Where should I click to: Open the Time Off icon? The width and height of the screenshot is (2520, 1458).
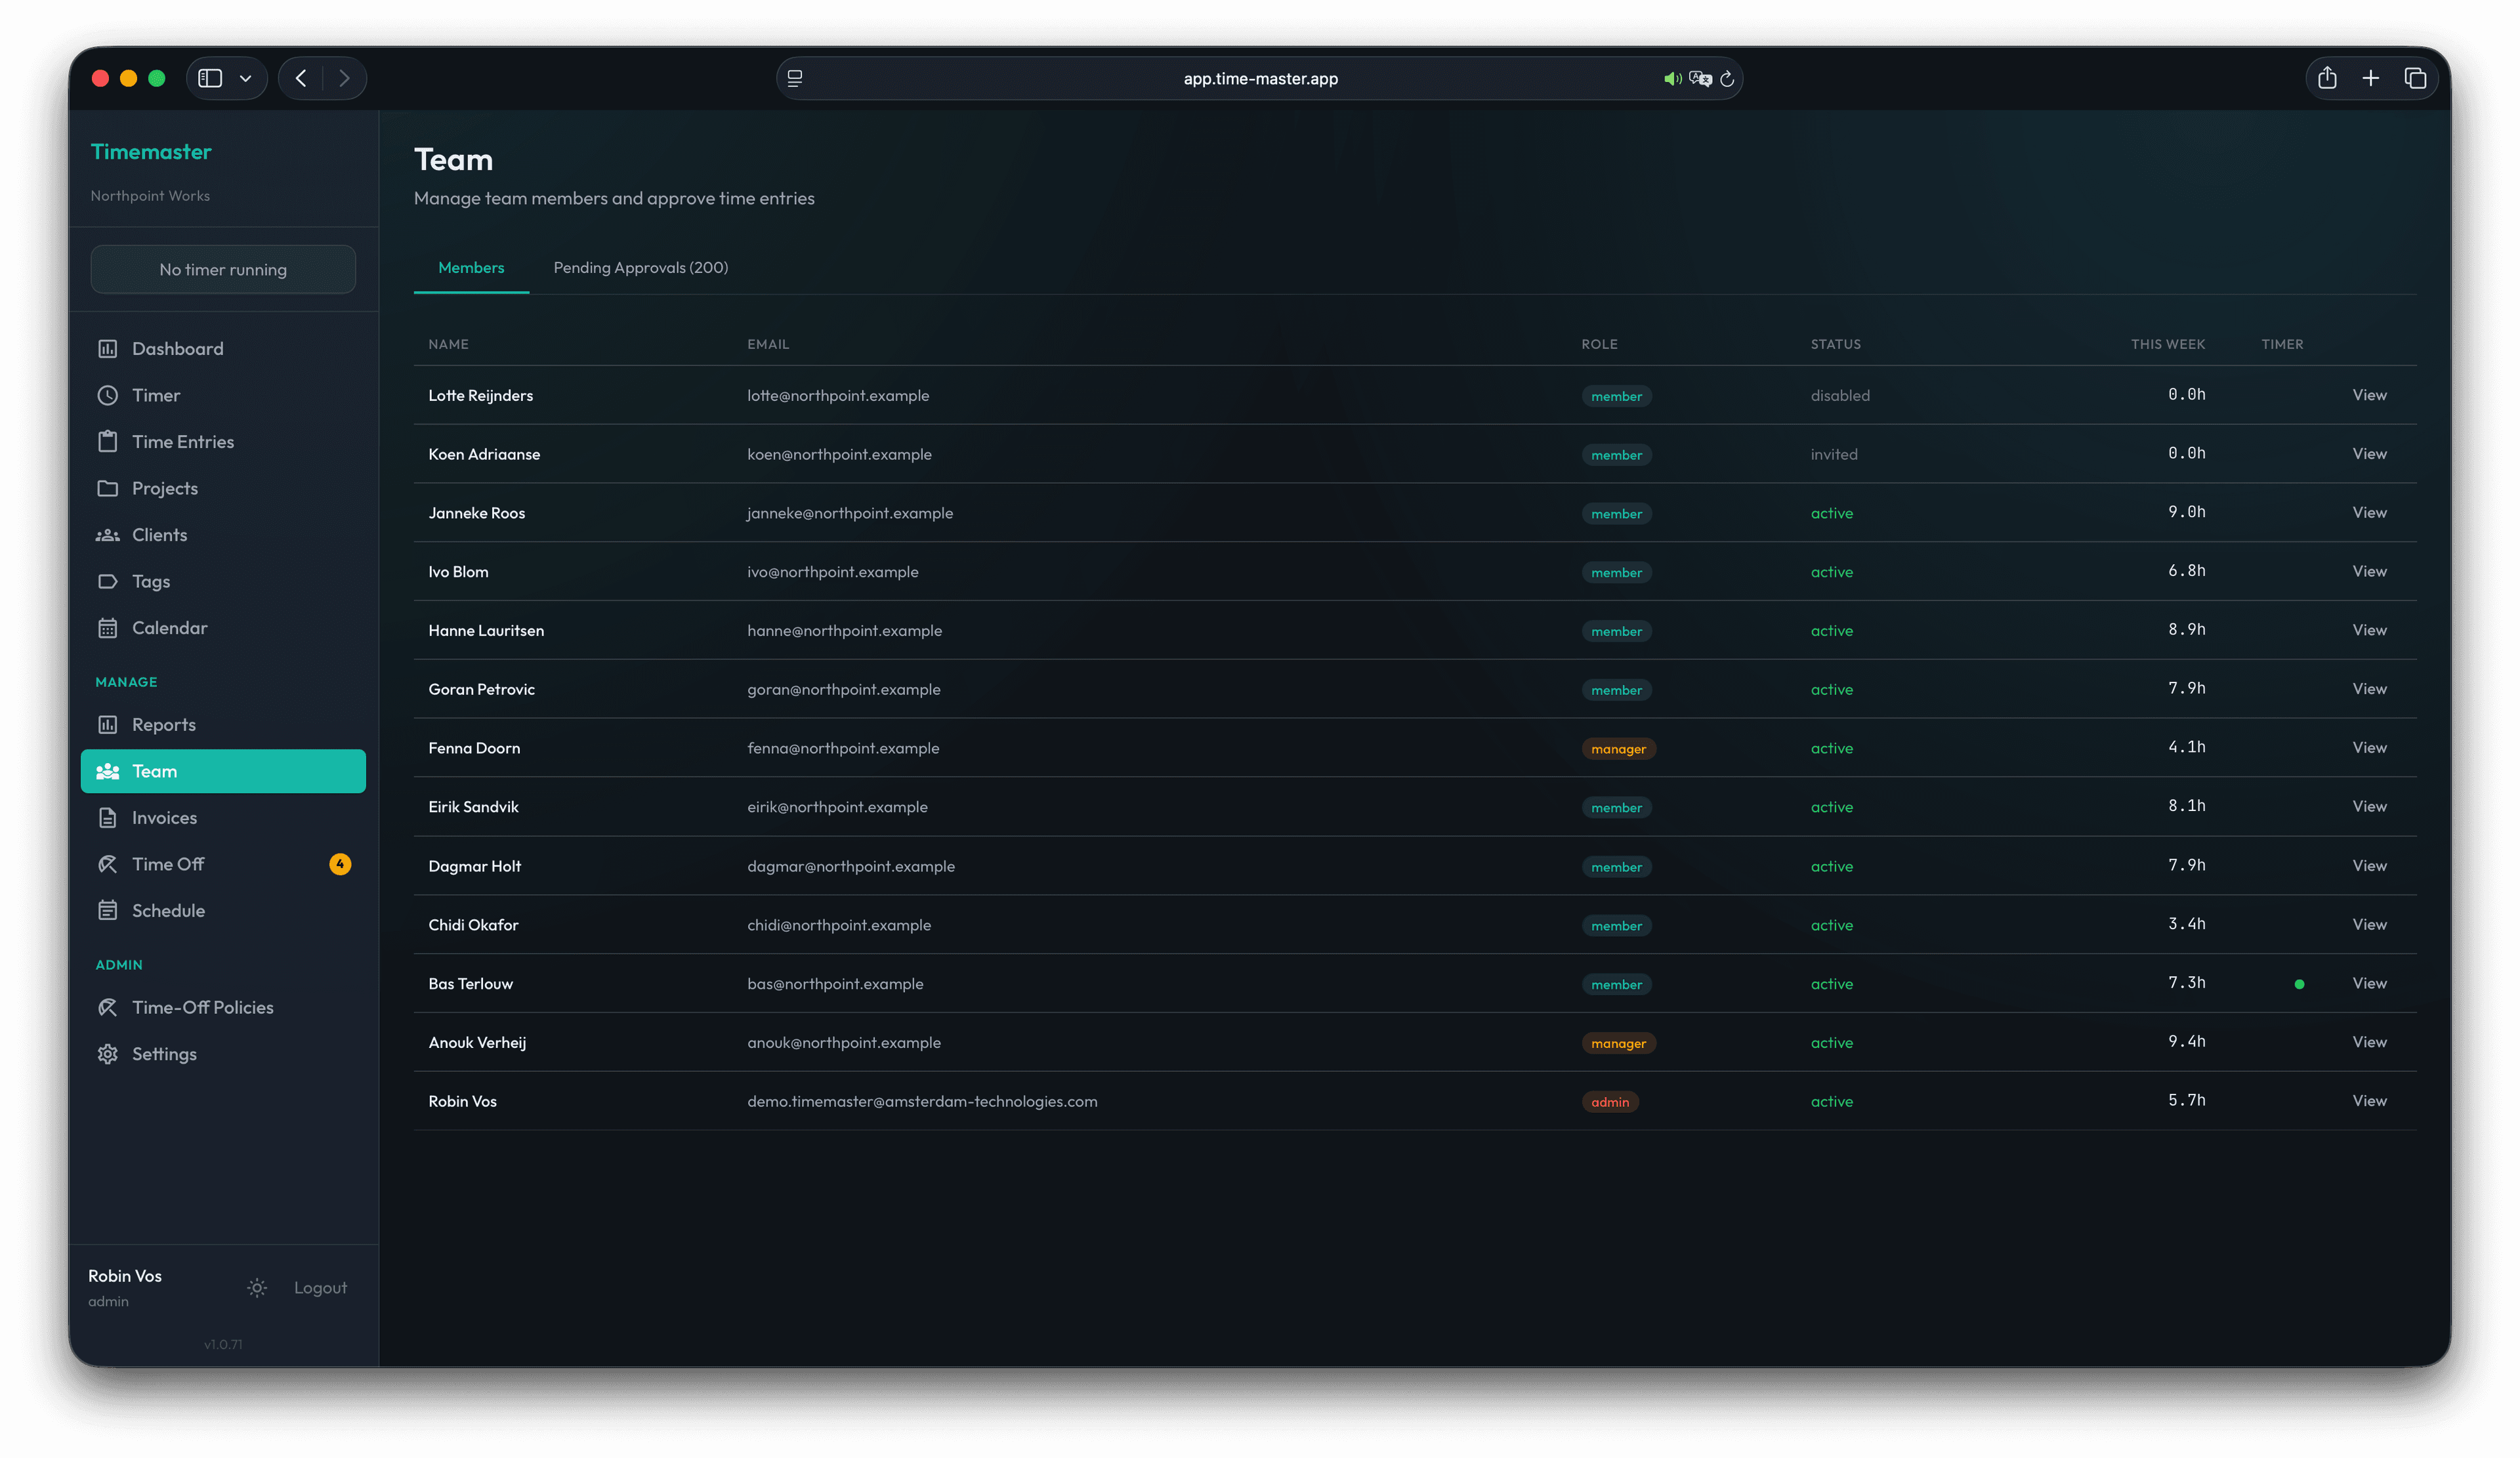tap(107, 864)
